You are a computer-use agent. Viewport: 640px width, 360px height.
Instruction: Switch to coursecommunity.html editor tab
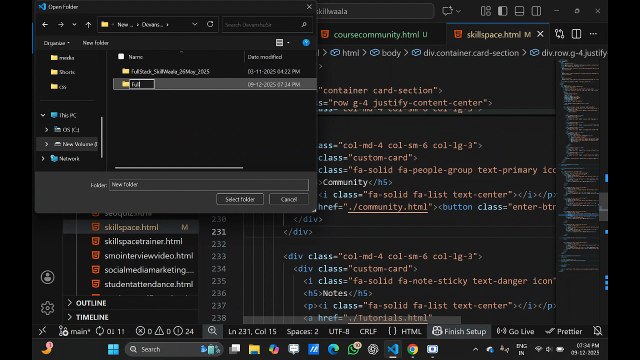pyautogui.click(x=376, y=35)
